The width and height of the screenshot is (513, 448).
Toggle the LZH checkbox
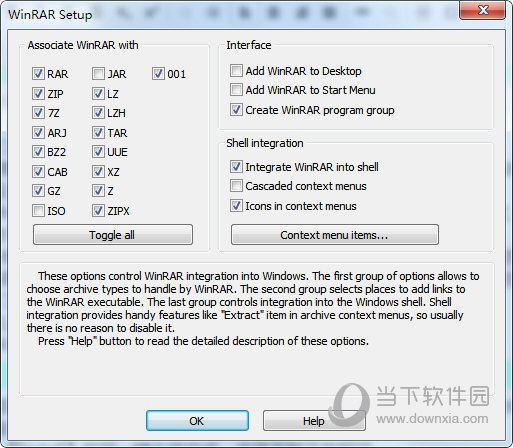(98, 113)
